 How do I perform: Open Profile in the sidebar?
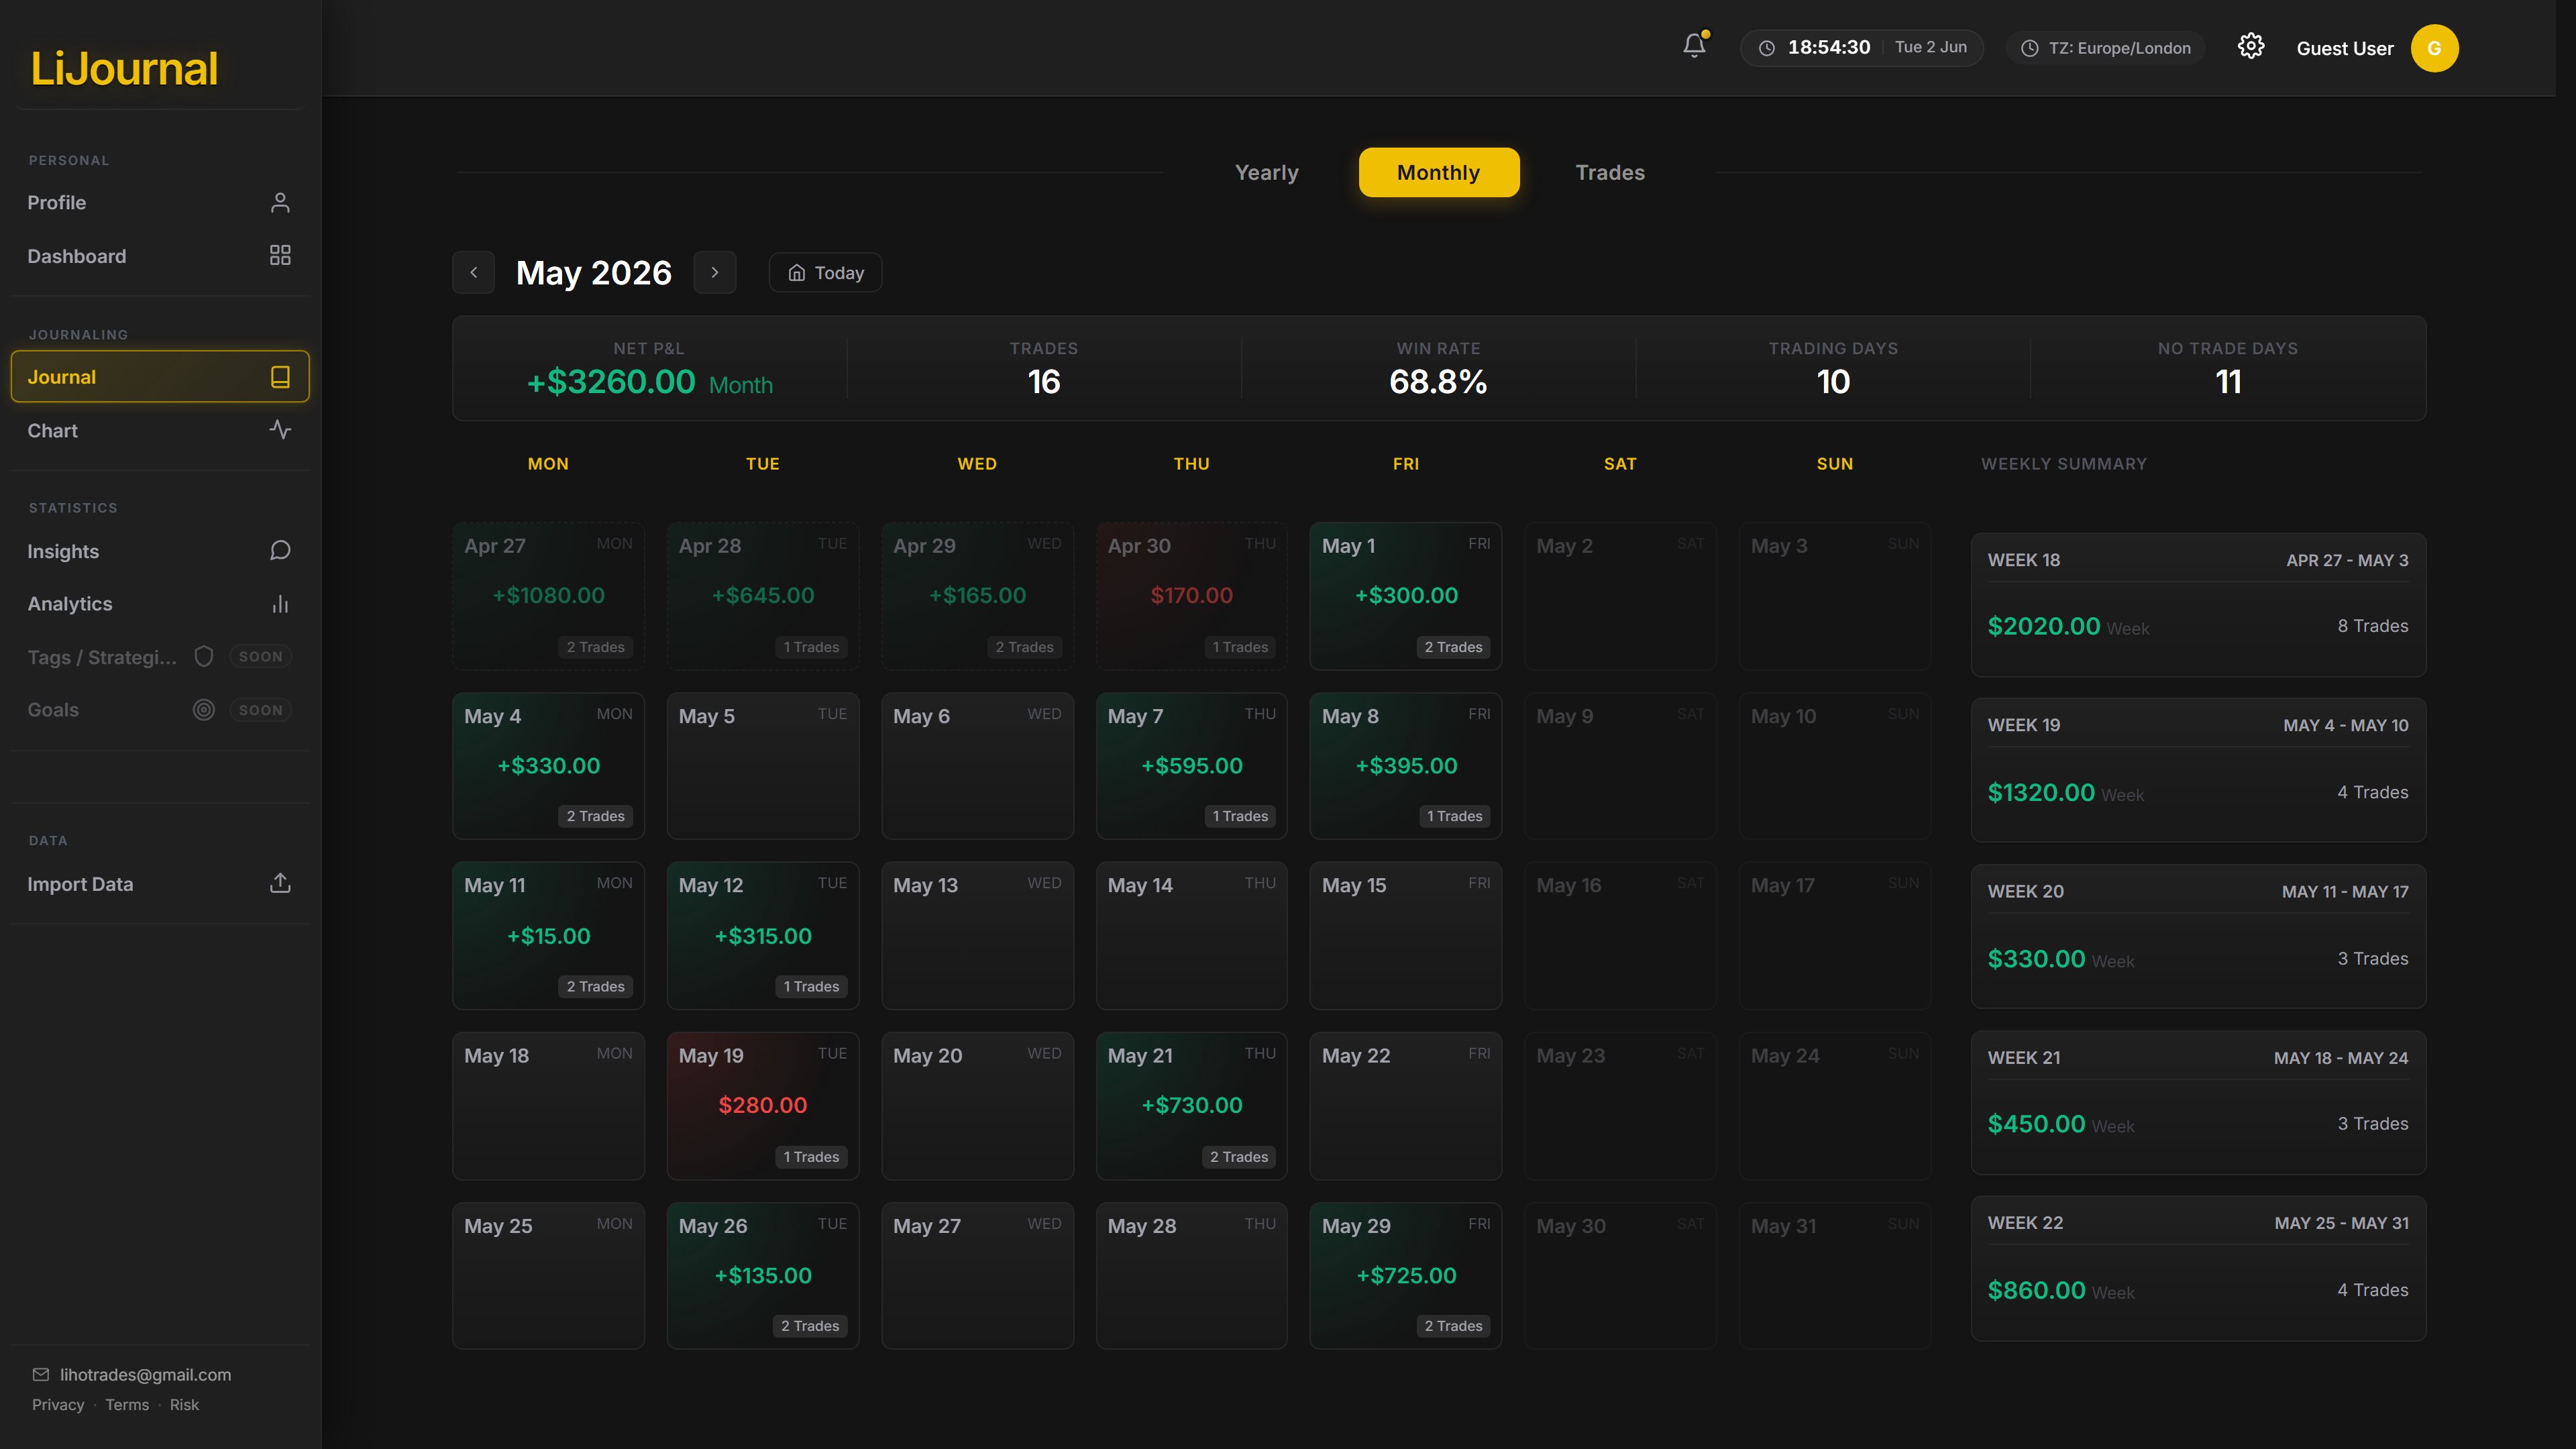tap(160, 203)
